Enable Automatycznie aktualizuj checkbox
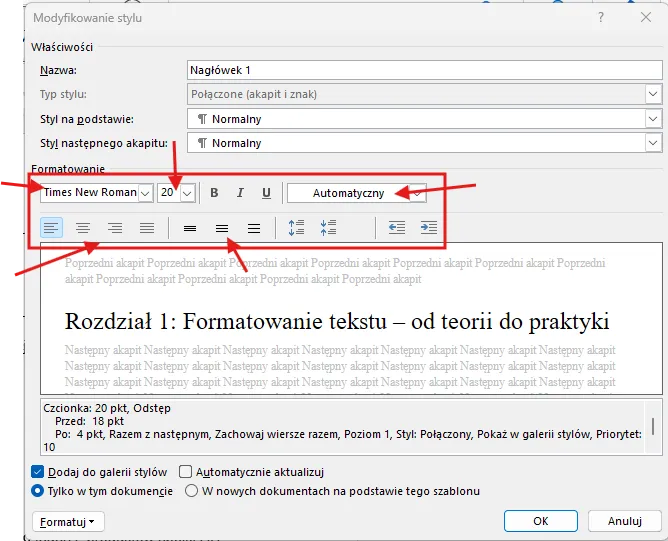 pos(185,472)
